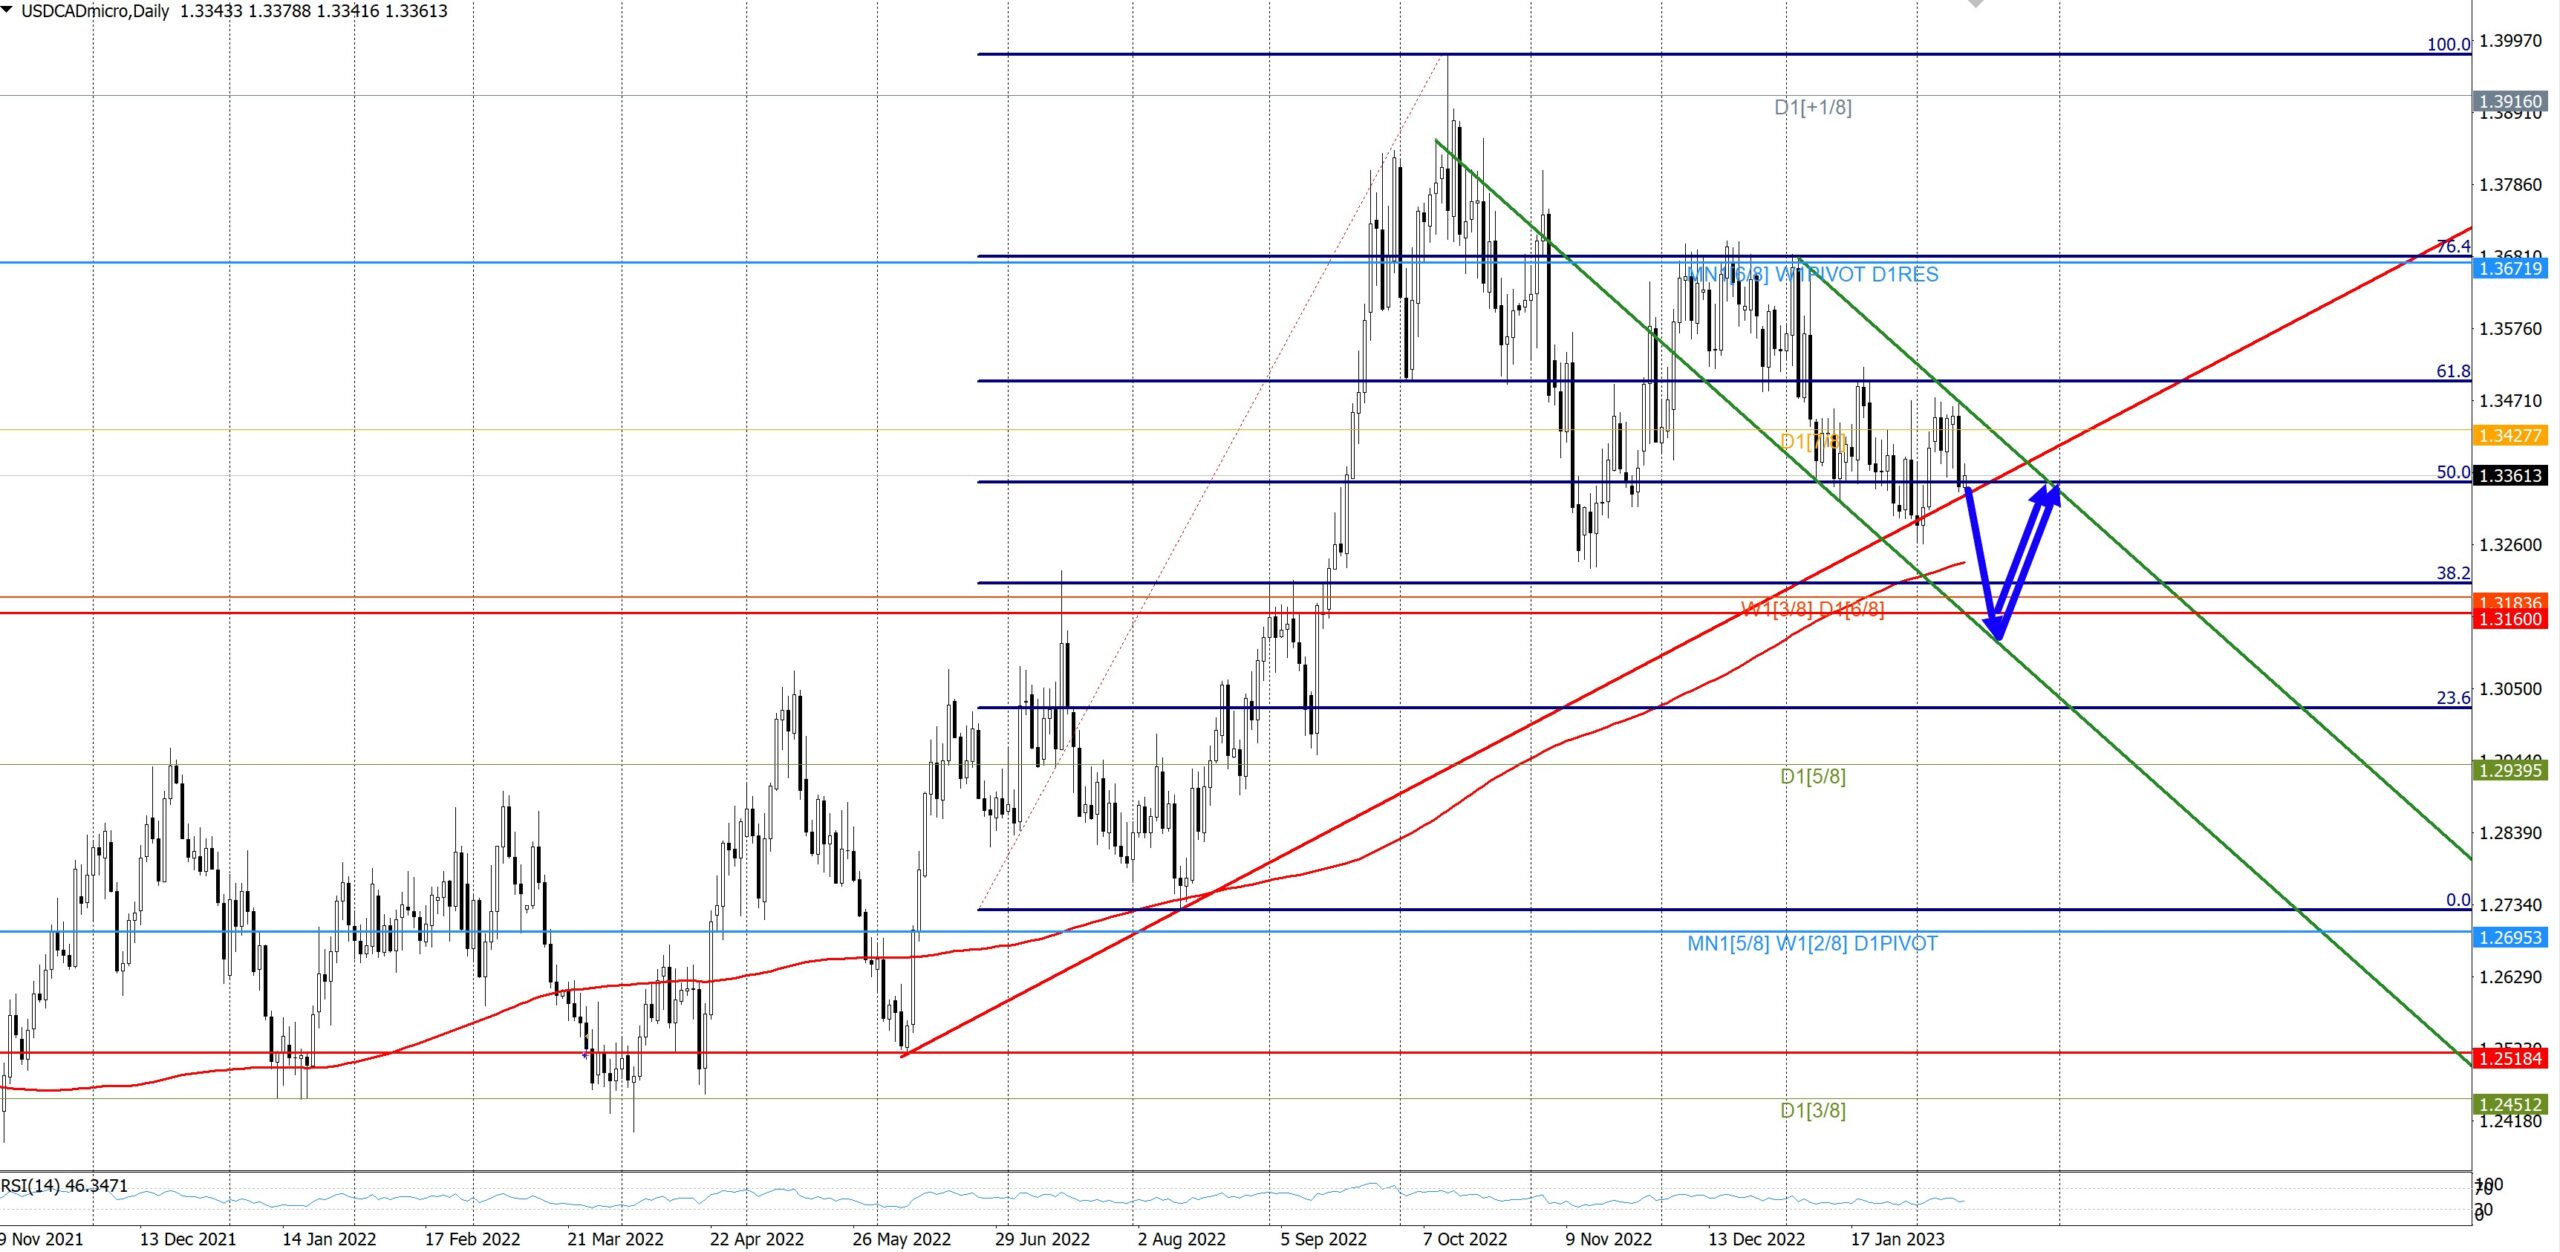Click the gray chart shift marker at top
This screenshot has height=1252, width=2560.
click(x=1975, y=4)
